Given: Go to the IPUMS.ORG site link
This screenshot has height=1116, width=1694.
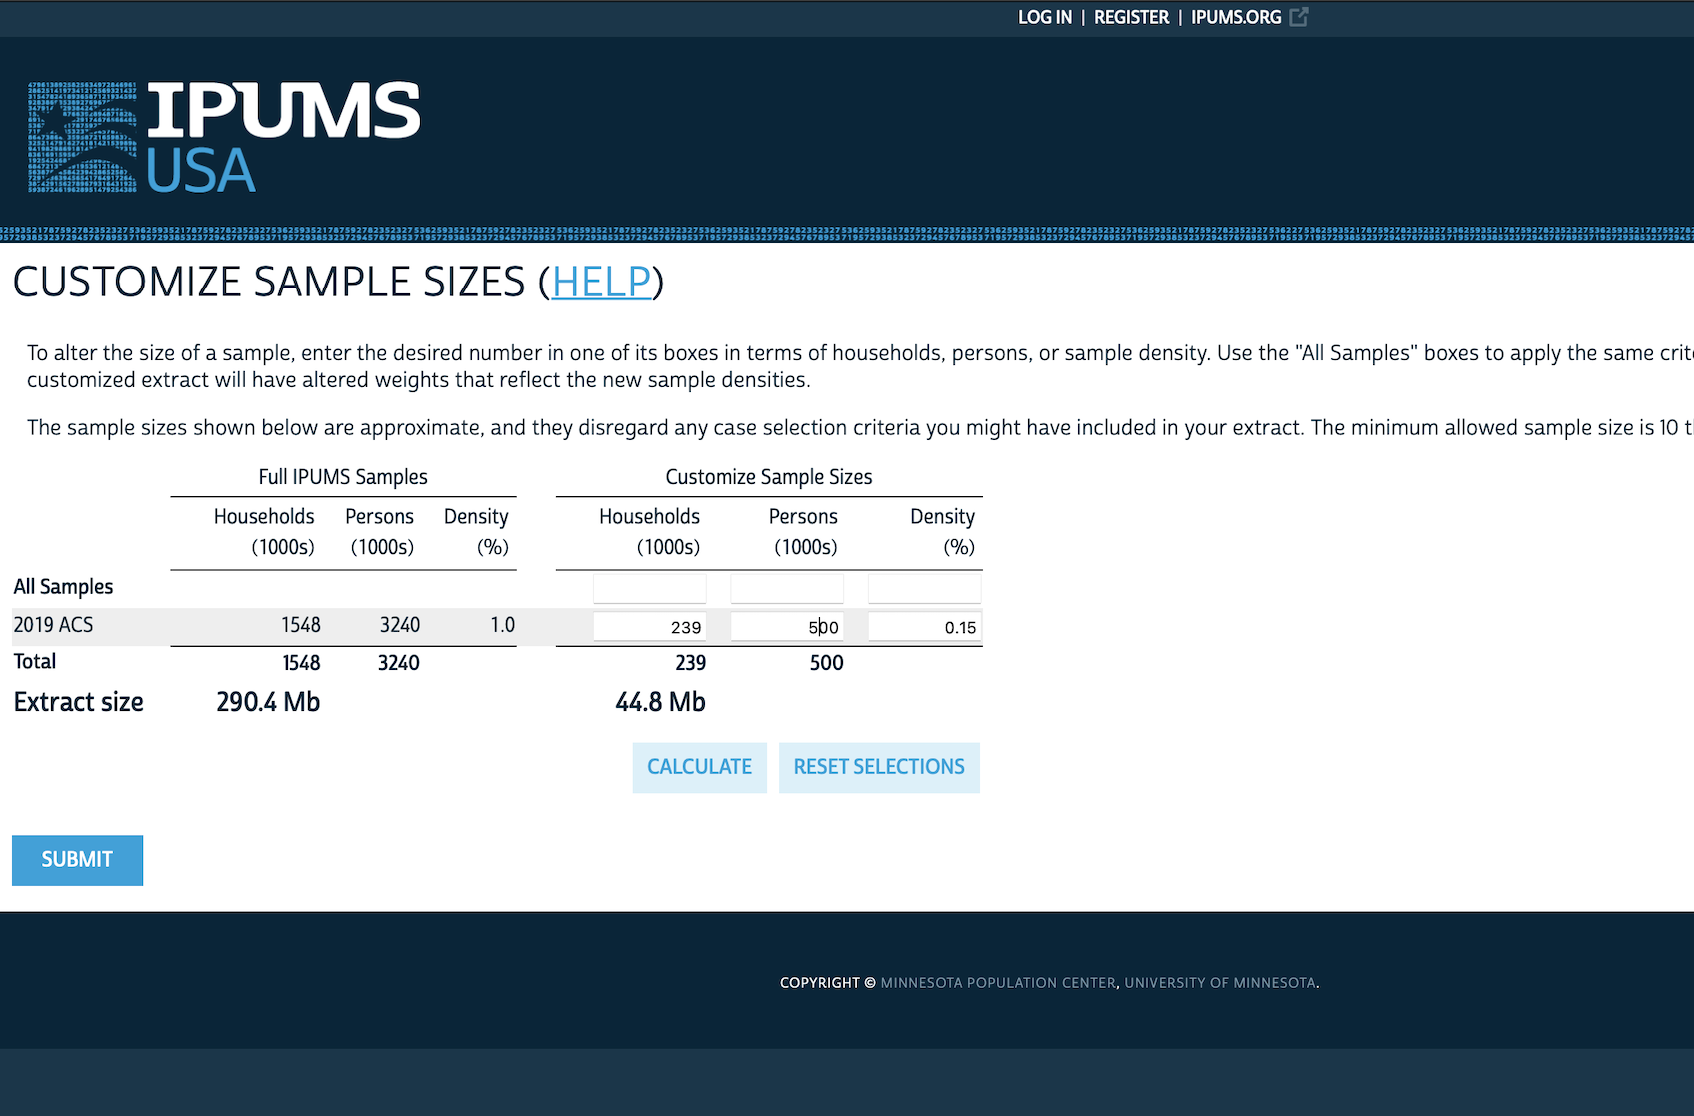Looking at the screenshot, I should [1235, 17].
